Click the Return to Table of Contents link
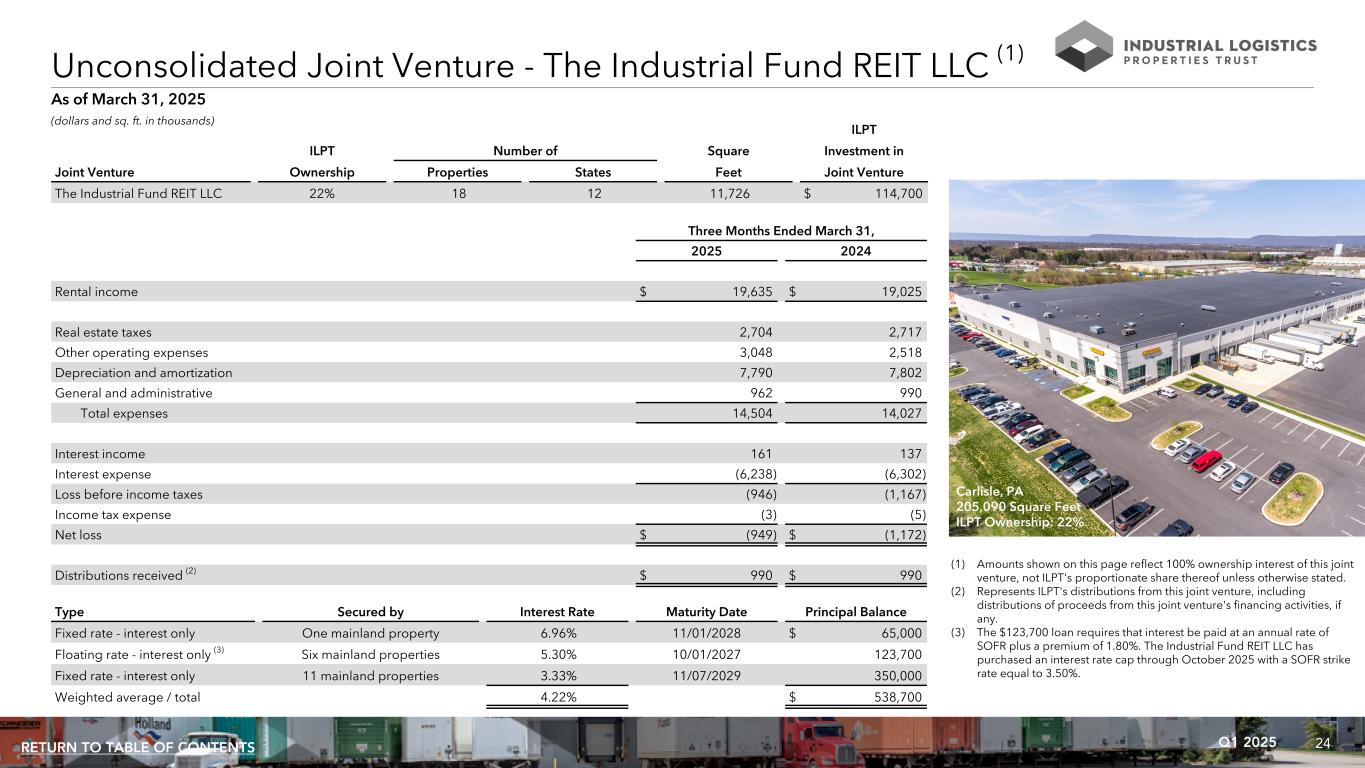 pyautogui.click(x=137, y=748)
